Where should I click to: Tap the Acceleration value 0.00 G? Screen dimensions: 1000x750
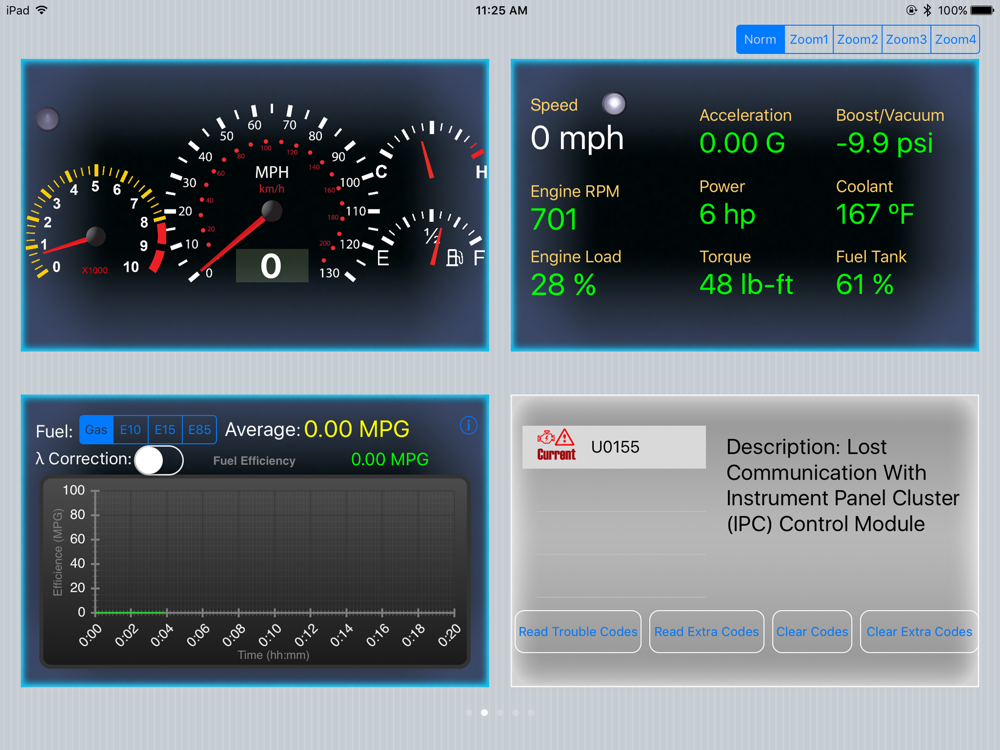coord(742,143)
